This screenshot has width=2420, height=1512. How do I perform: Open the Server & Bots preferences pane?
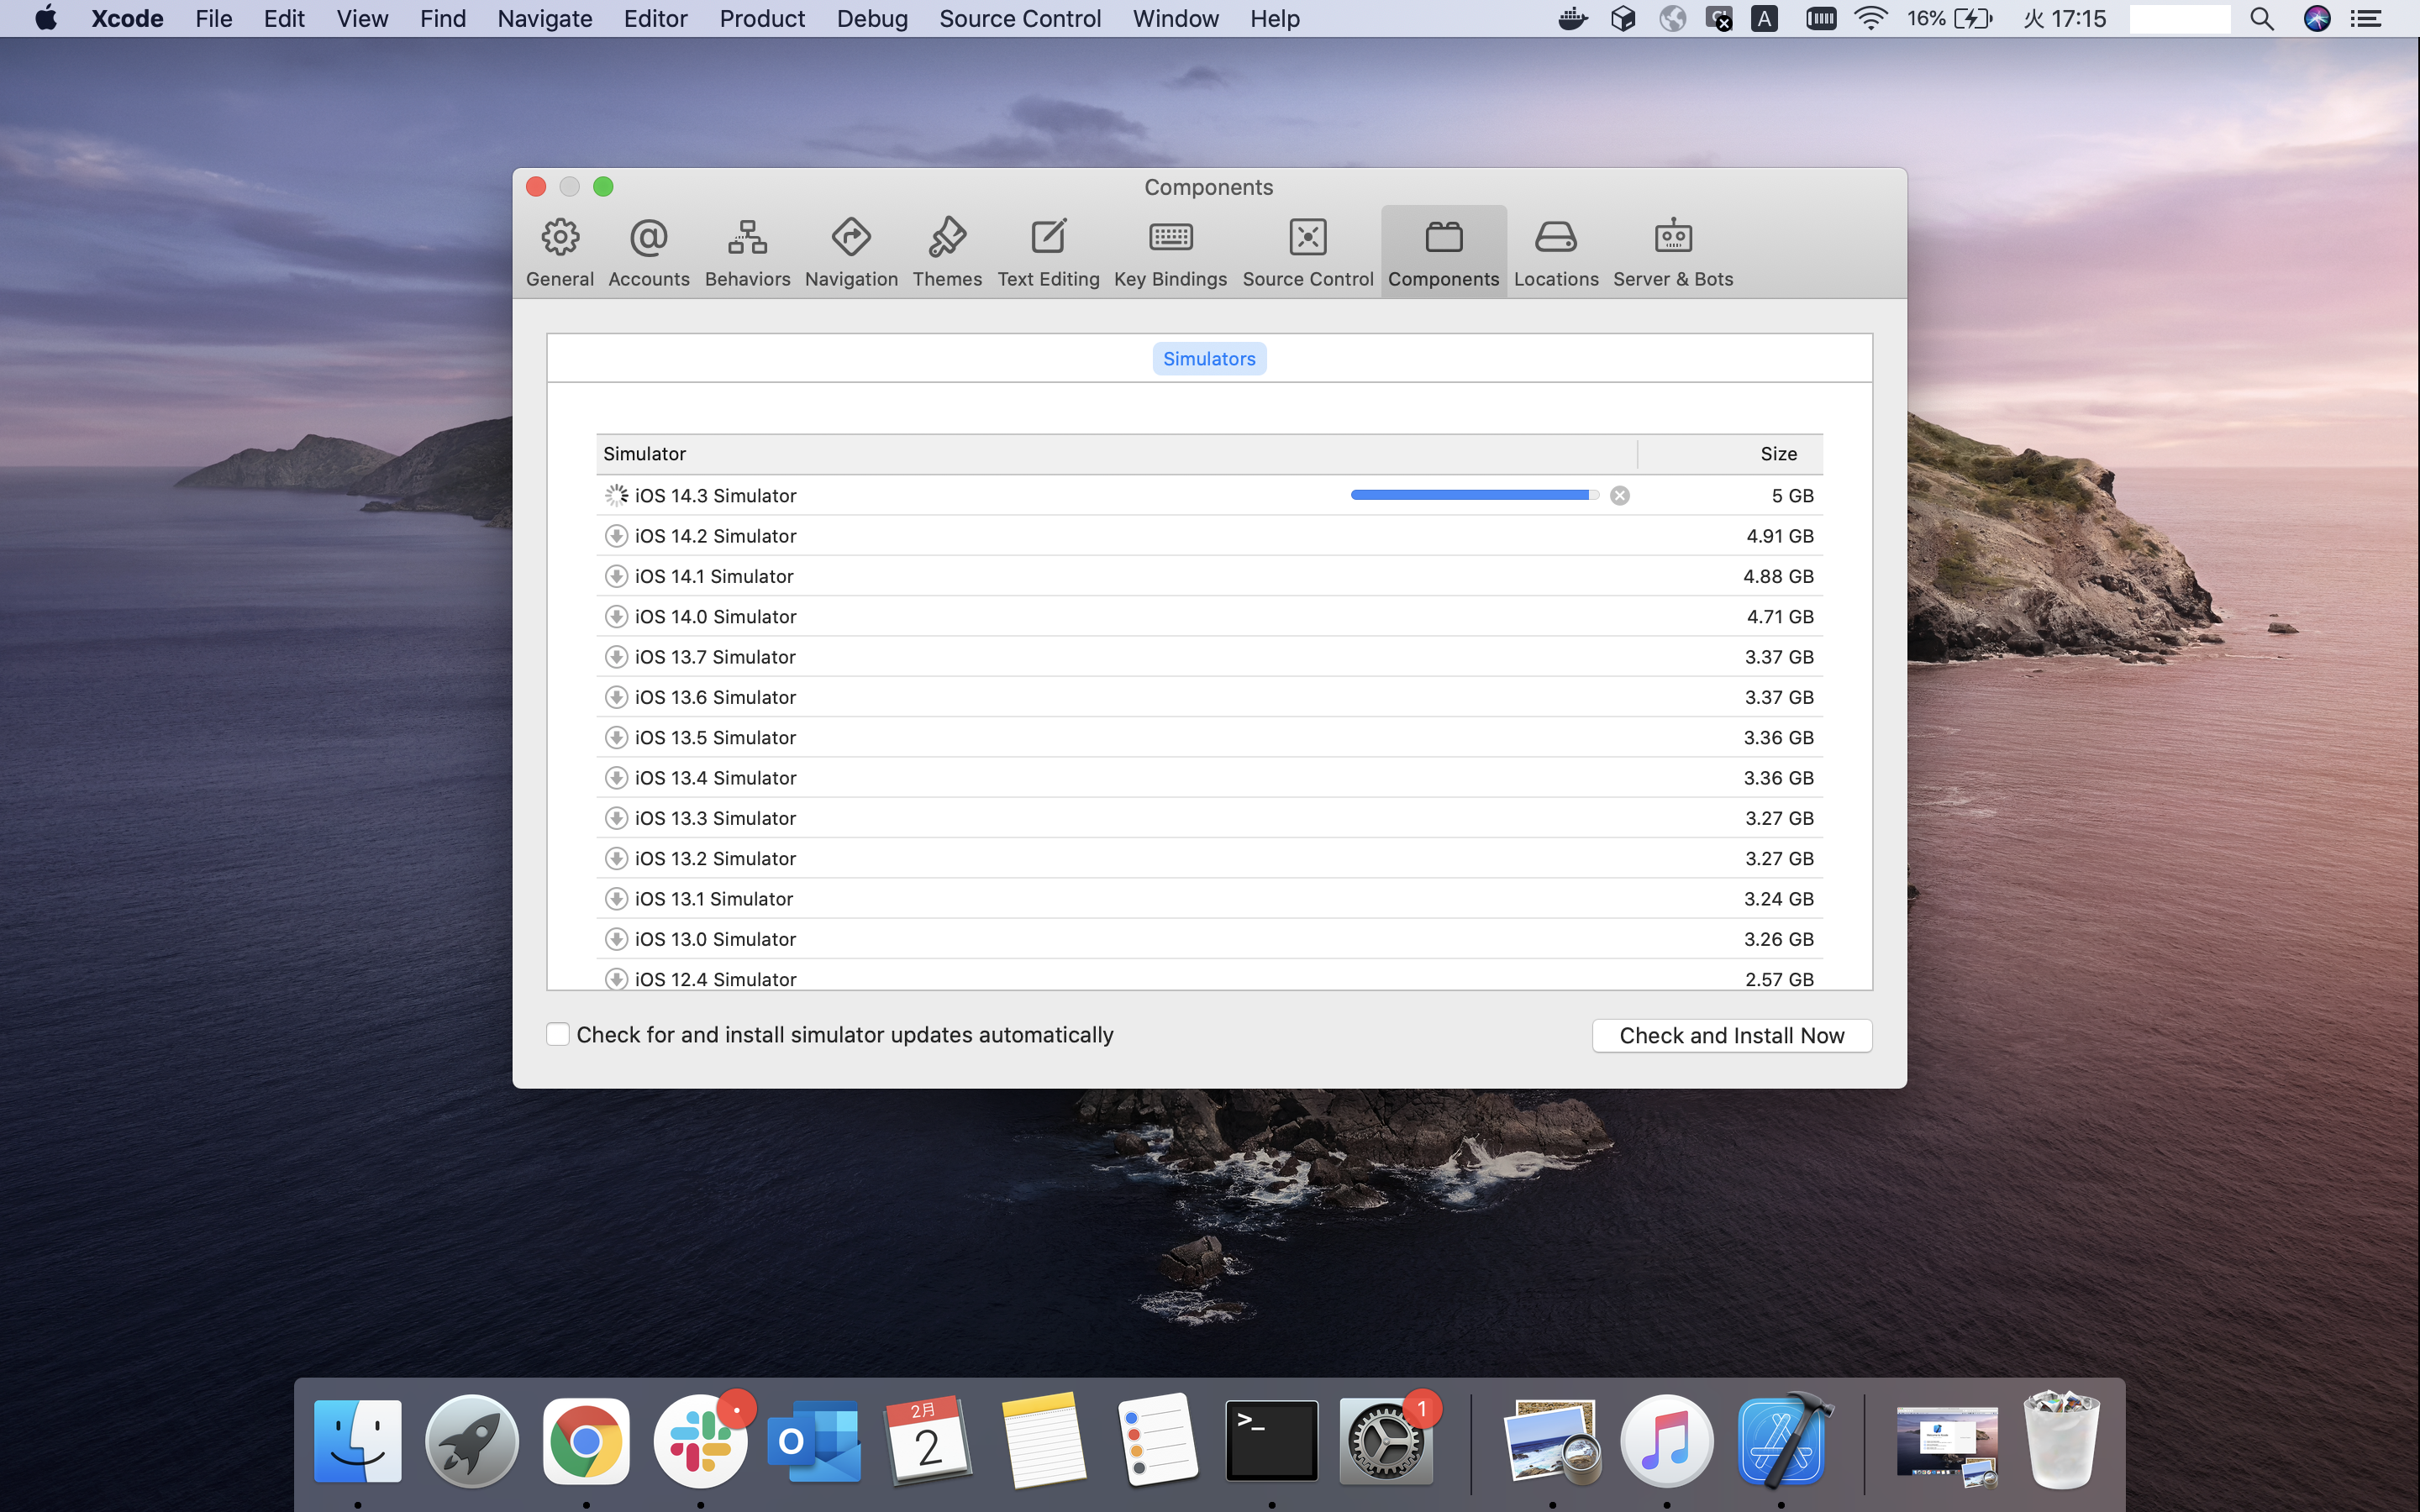[x=1673, y=253]
